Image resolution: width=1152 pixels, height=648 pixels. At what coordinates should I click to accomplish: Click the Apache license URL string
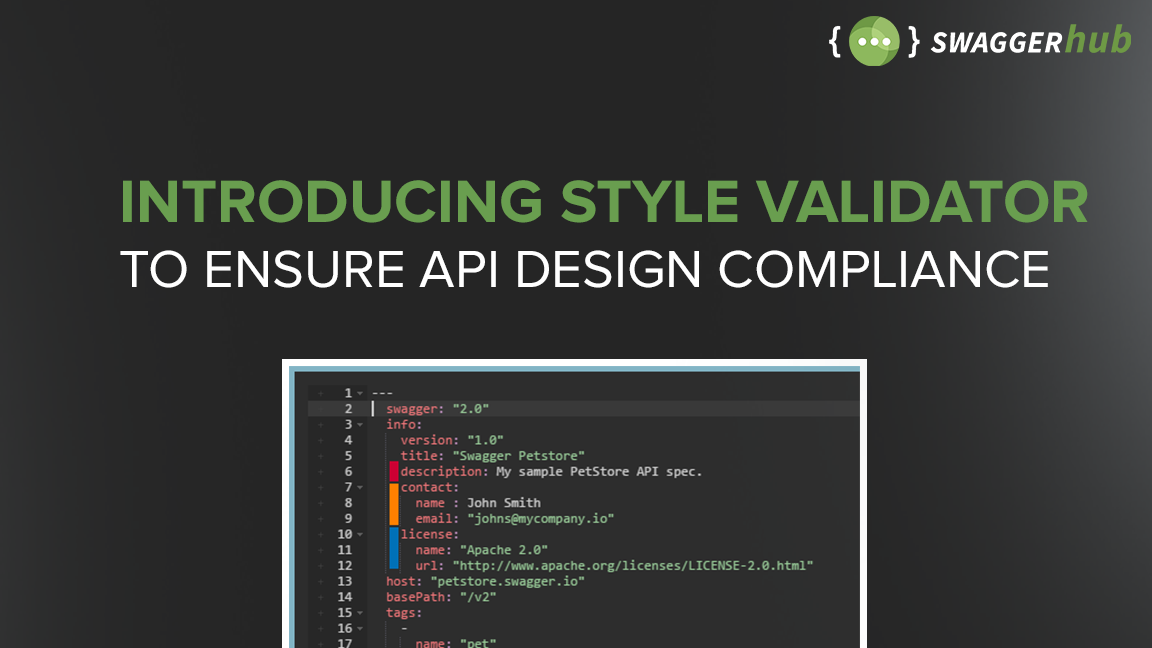pos(632,566)
